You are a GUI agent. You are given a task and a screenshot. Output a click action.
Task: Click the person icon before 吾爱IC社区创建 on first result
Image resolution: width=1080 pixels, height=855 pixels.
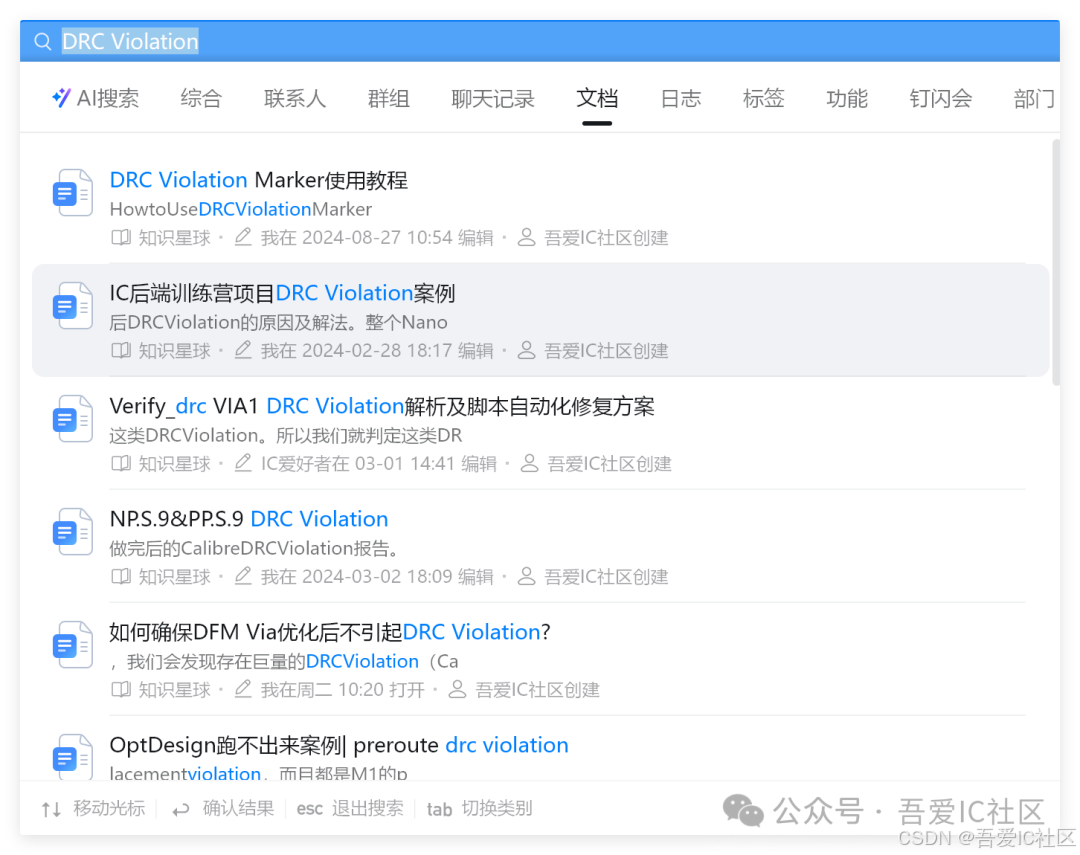point(527,237)
